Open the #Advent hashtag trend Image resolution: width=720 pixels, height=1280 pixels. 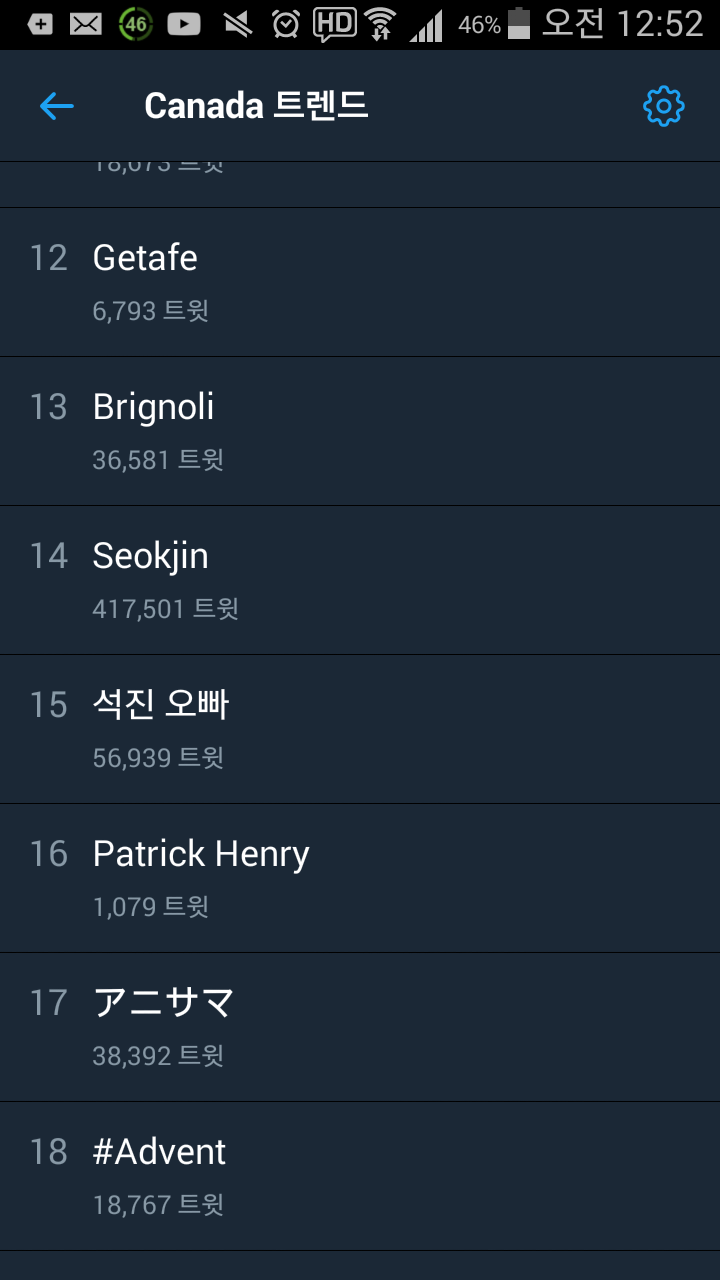click(x=158, y=1151)
